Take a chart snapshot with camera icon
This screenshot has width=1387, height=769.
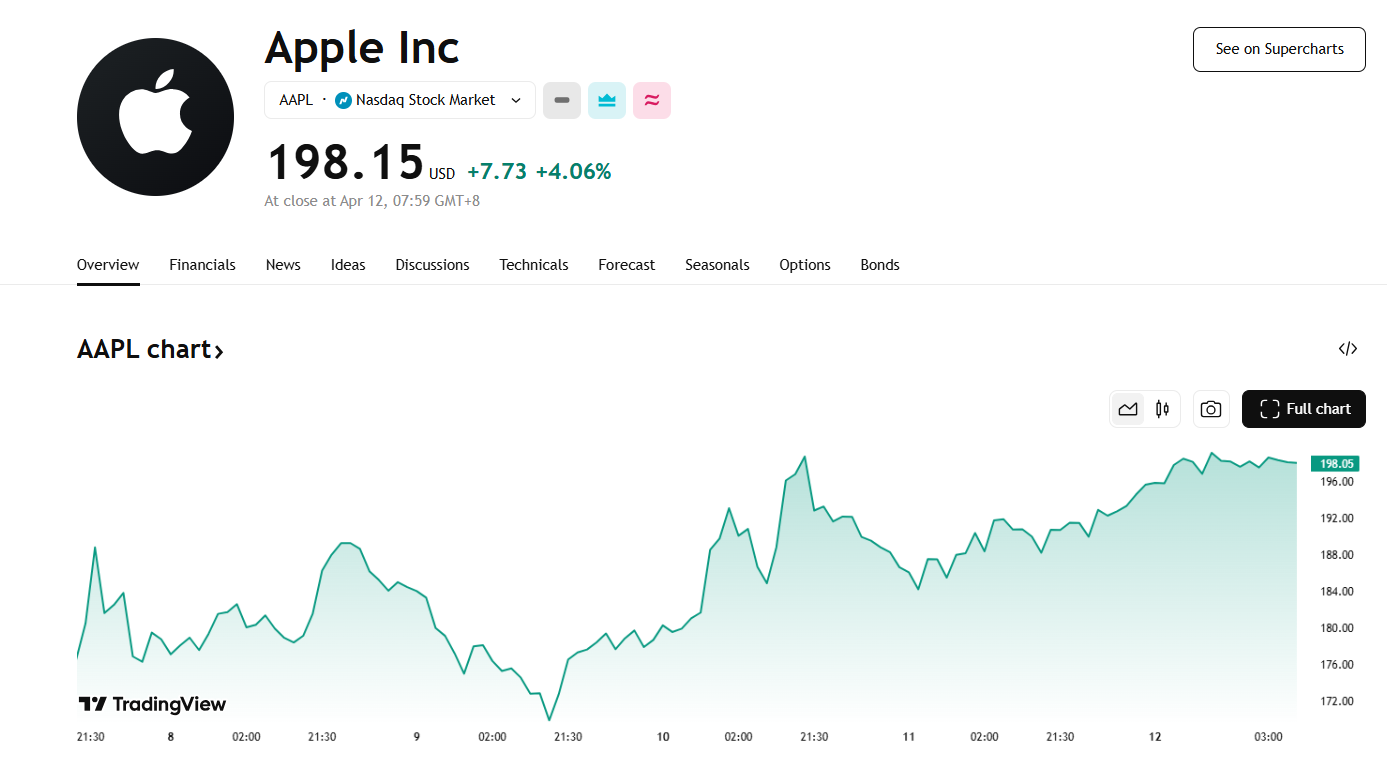(1211, 409)
